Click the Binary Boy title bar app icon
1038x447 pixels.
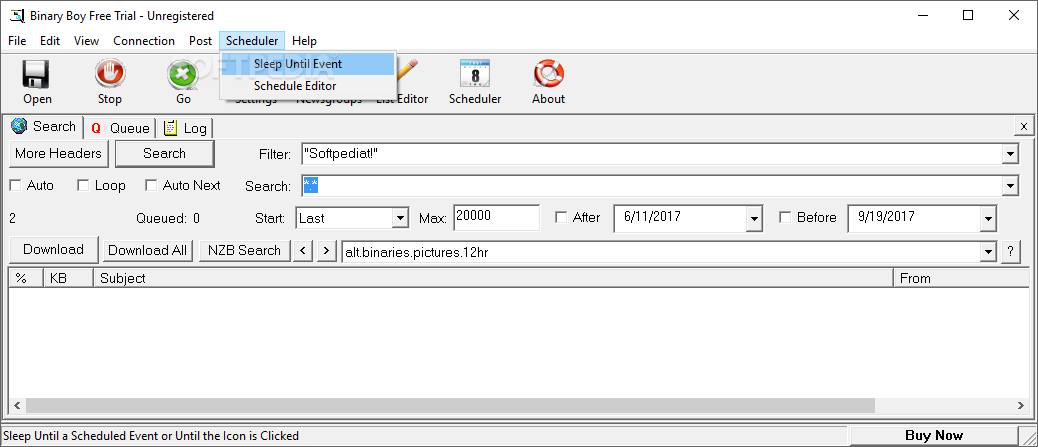point(17,15)
